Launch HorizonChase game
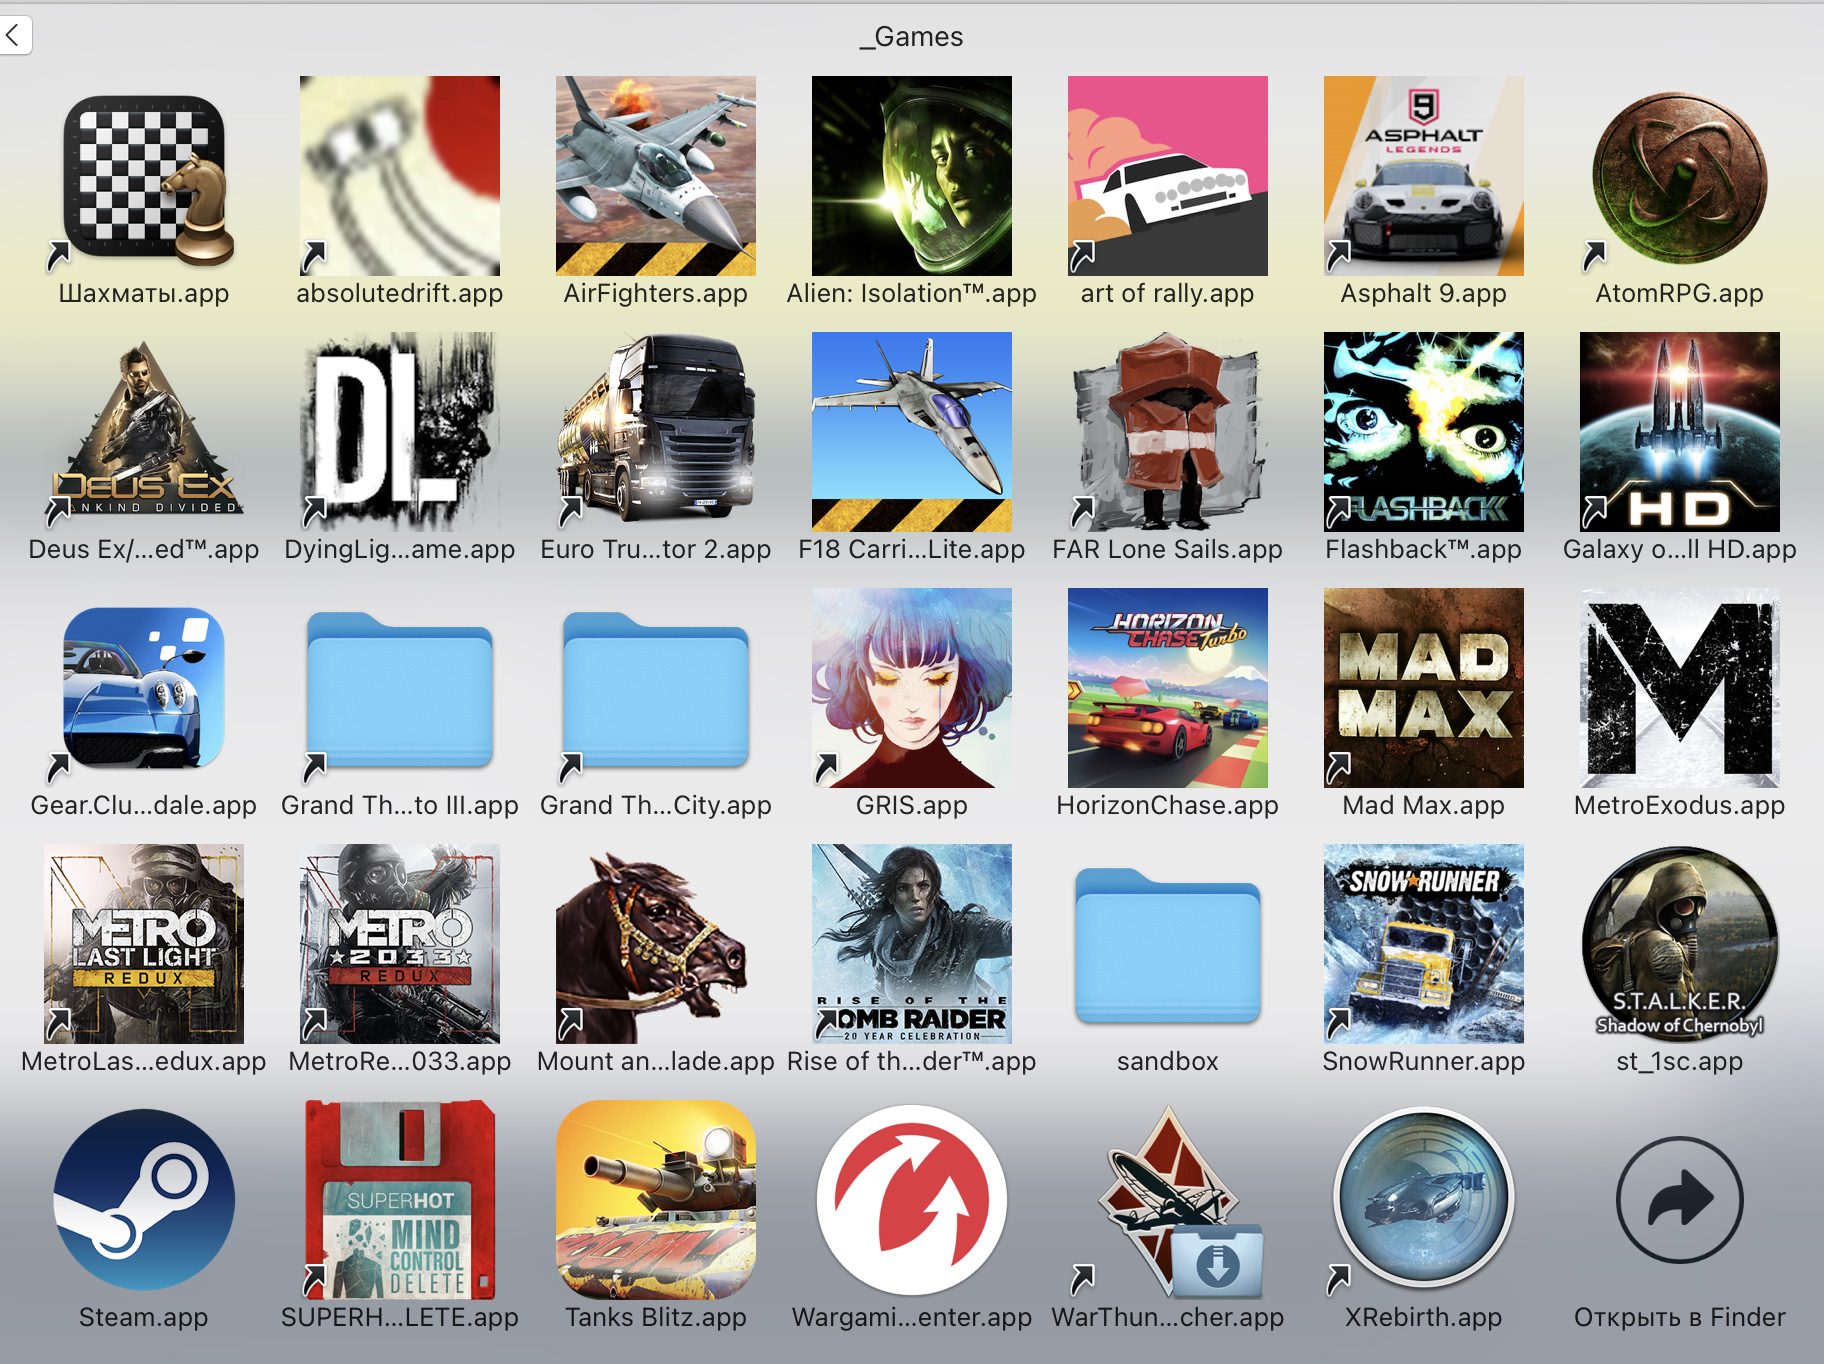 pyautogui.click(x=1167, y=688)
